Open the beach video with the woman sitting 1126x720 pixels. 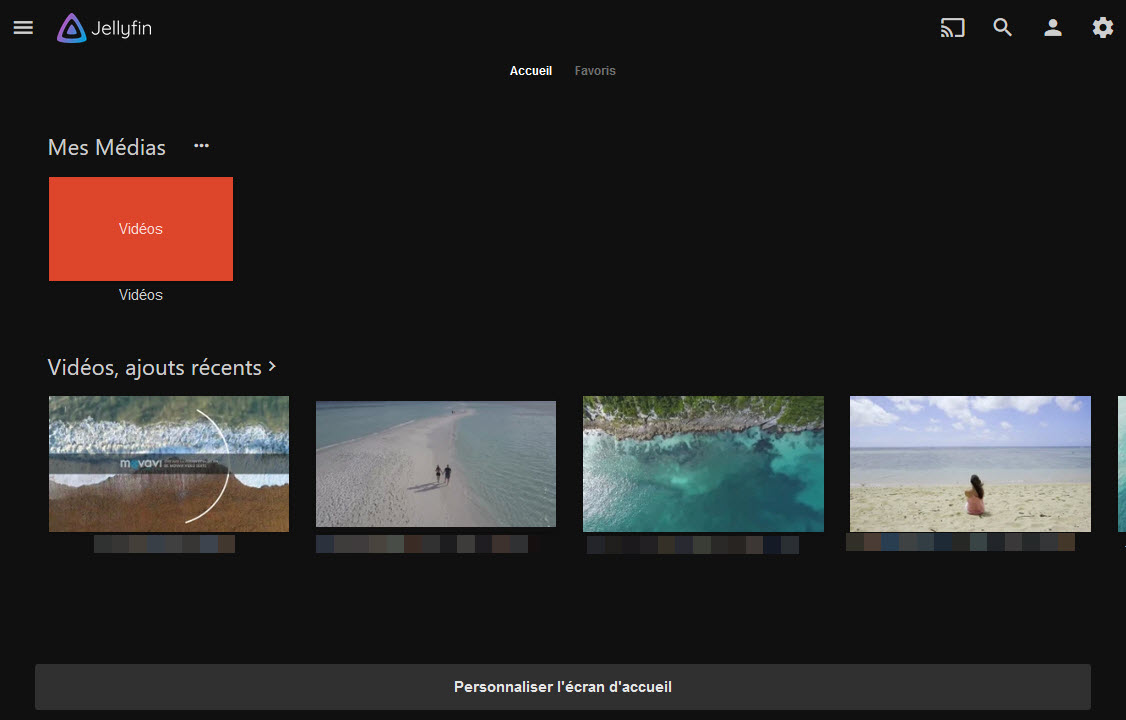(x=970, y=463)
